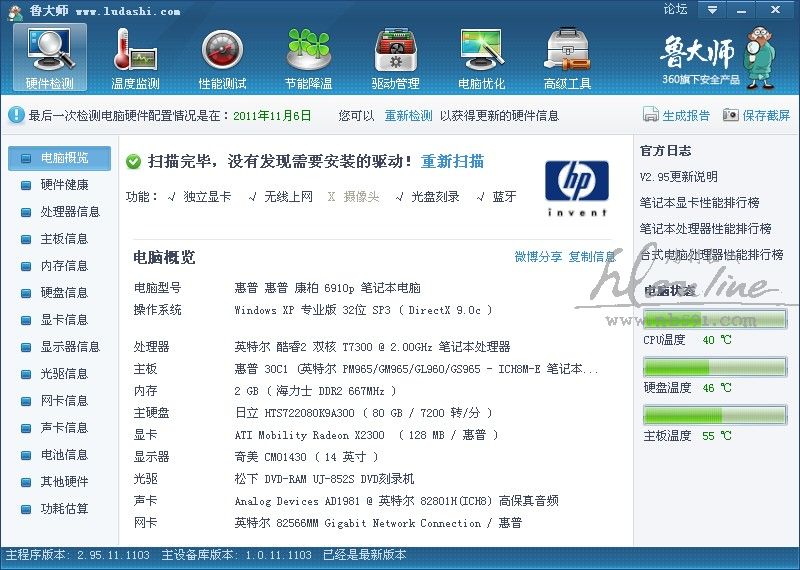Select 硬盘信息 in the sidebar
Screen dimensions: 800x570
63,293
